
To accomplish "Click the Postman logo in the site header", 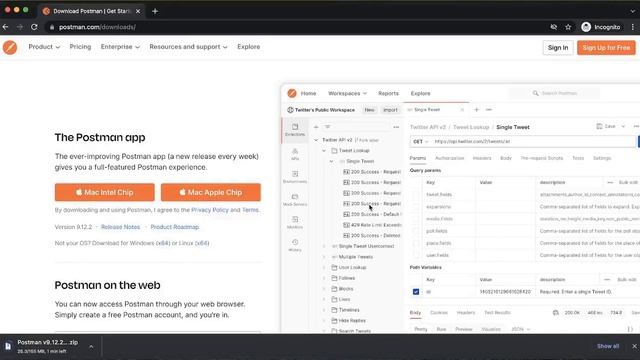I will click(10, 47).
